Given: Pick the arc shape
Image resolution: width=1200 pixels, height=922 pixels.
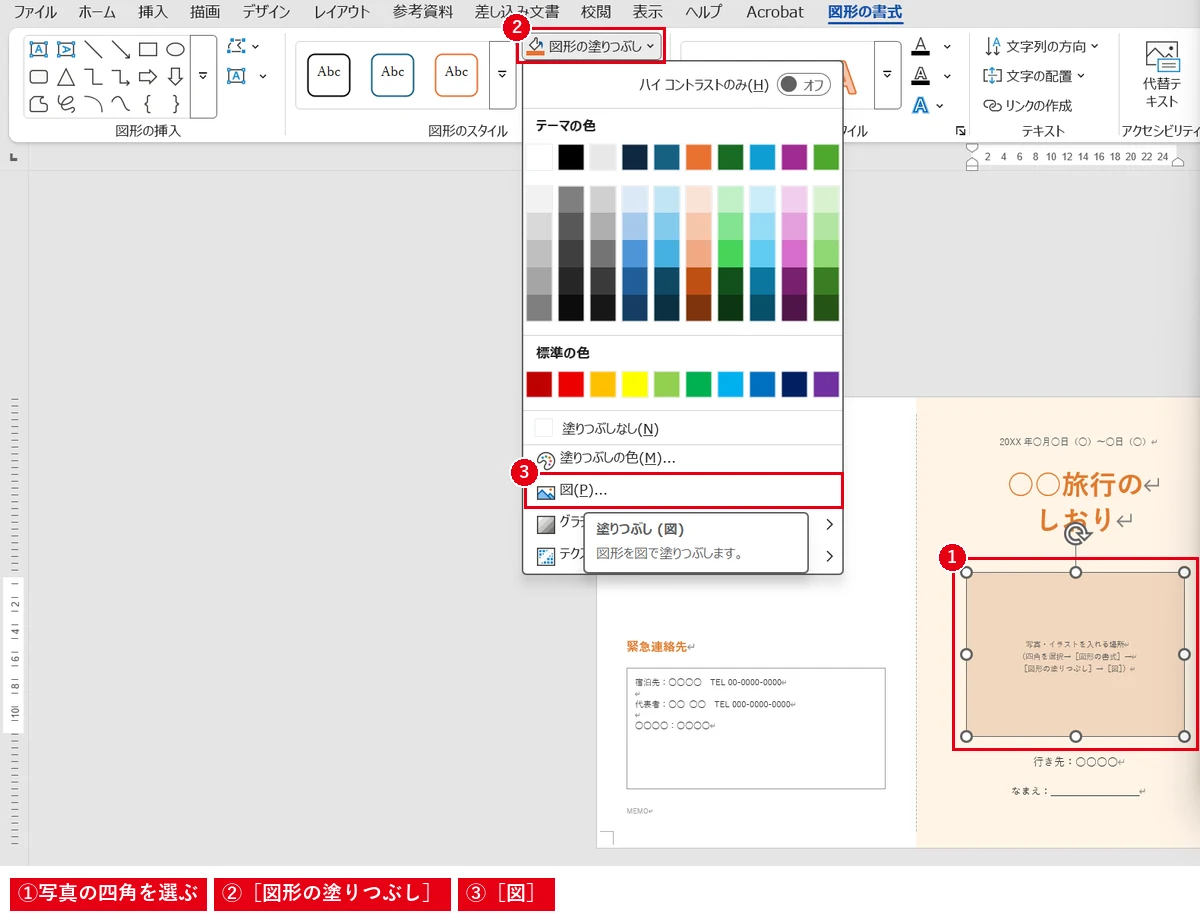Looking at the screenshot, I should (93, 103).
